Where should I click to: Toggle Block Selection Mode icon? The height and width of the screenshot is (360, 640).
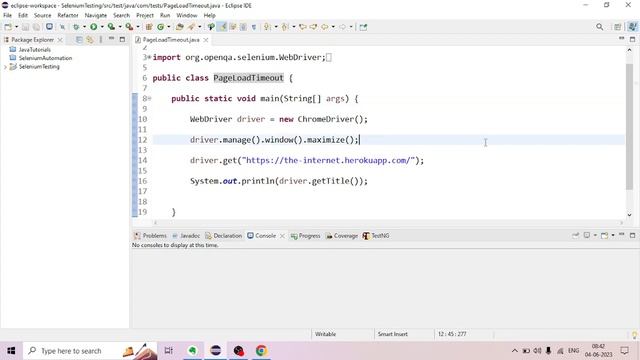click(243, 27)
